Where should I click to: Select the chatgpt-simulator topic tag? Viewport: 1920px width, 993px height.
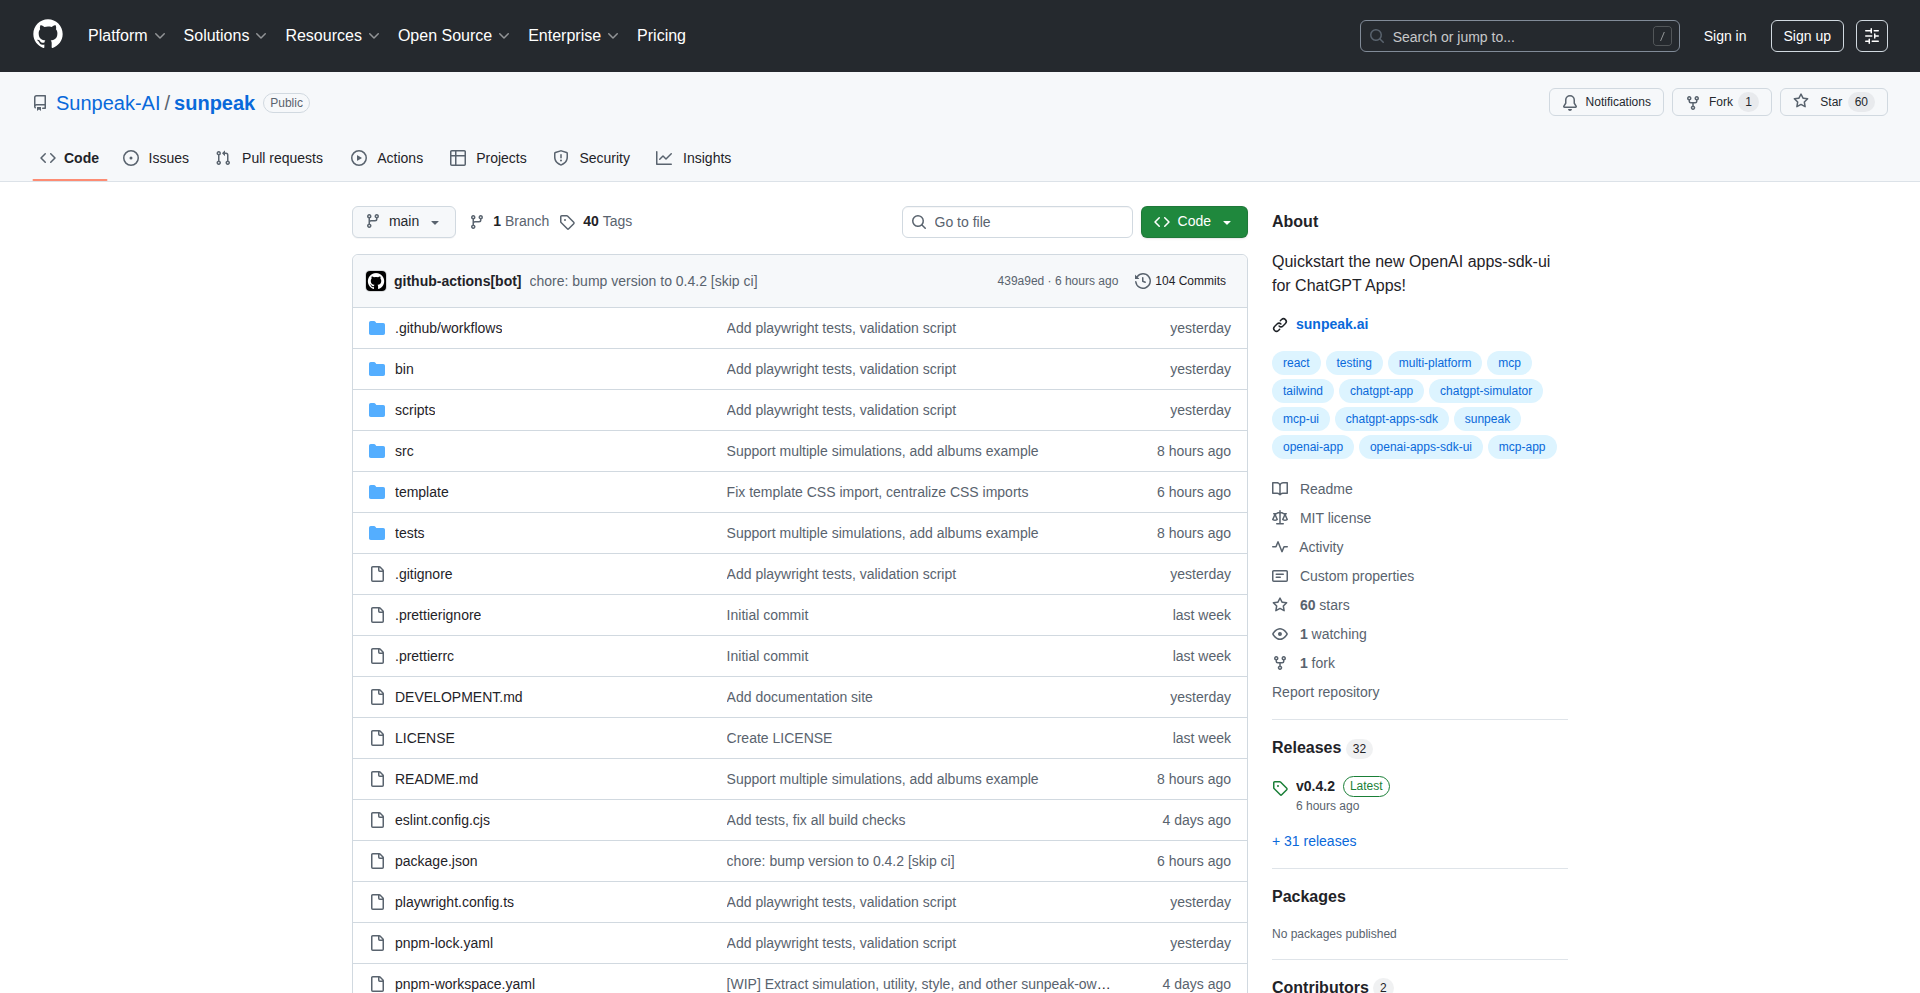[1486, 391]
